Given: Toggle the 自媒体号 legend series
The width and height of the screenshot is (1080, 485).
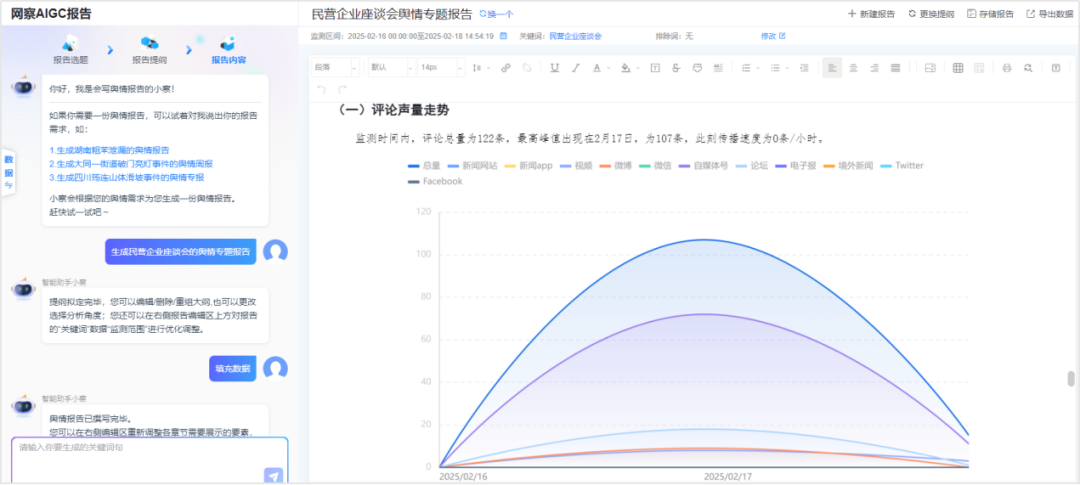Looking at the screenshot, I should point(703,165).
